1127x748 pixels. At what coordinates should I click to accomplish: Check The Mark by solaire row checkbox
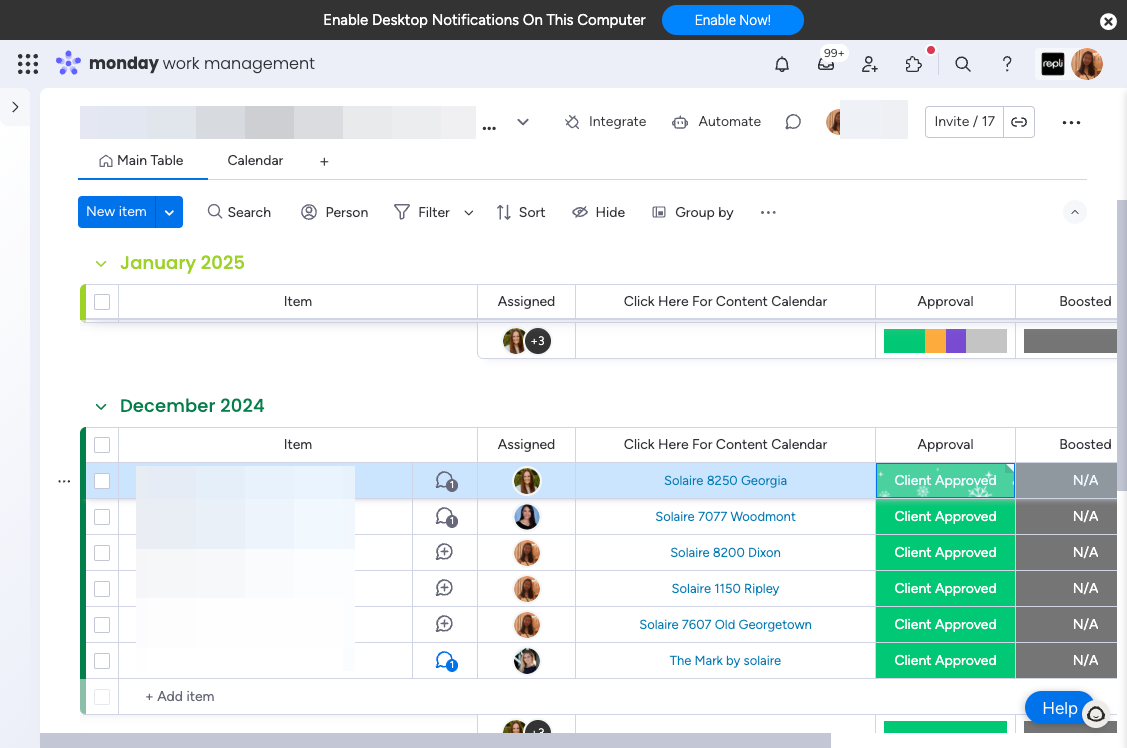(102, 660)
